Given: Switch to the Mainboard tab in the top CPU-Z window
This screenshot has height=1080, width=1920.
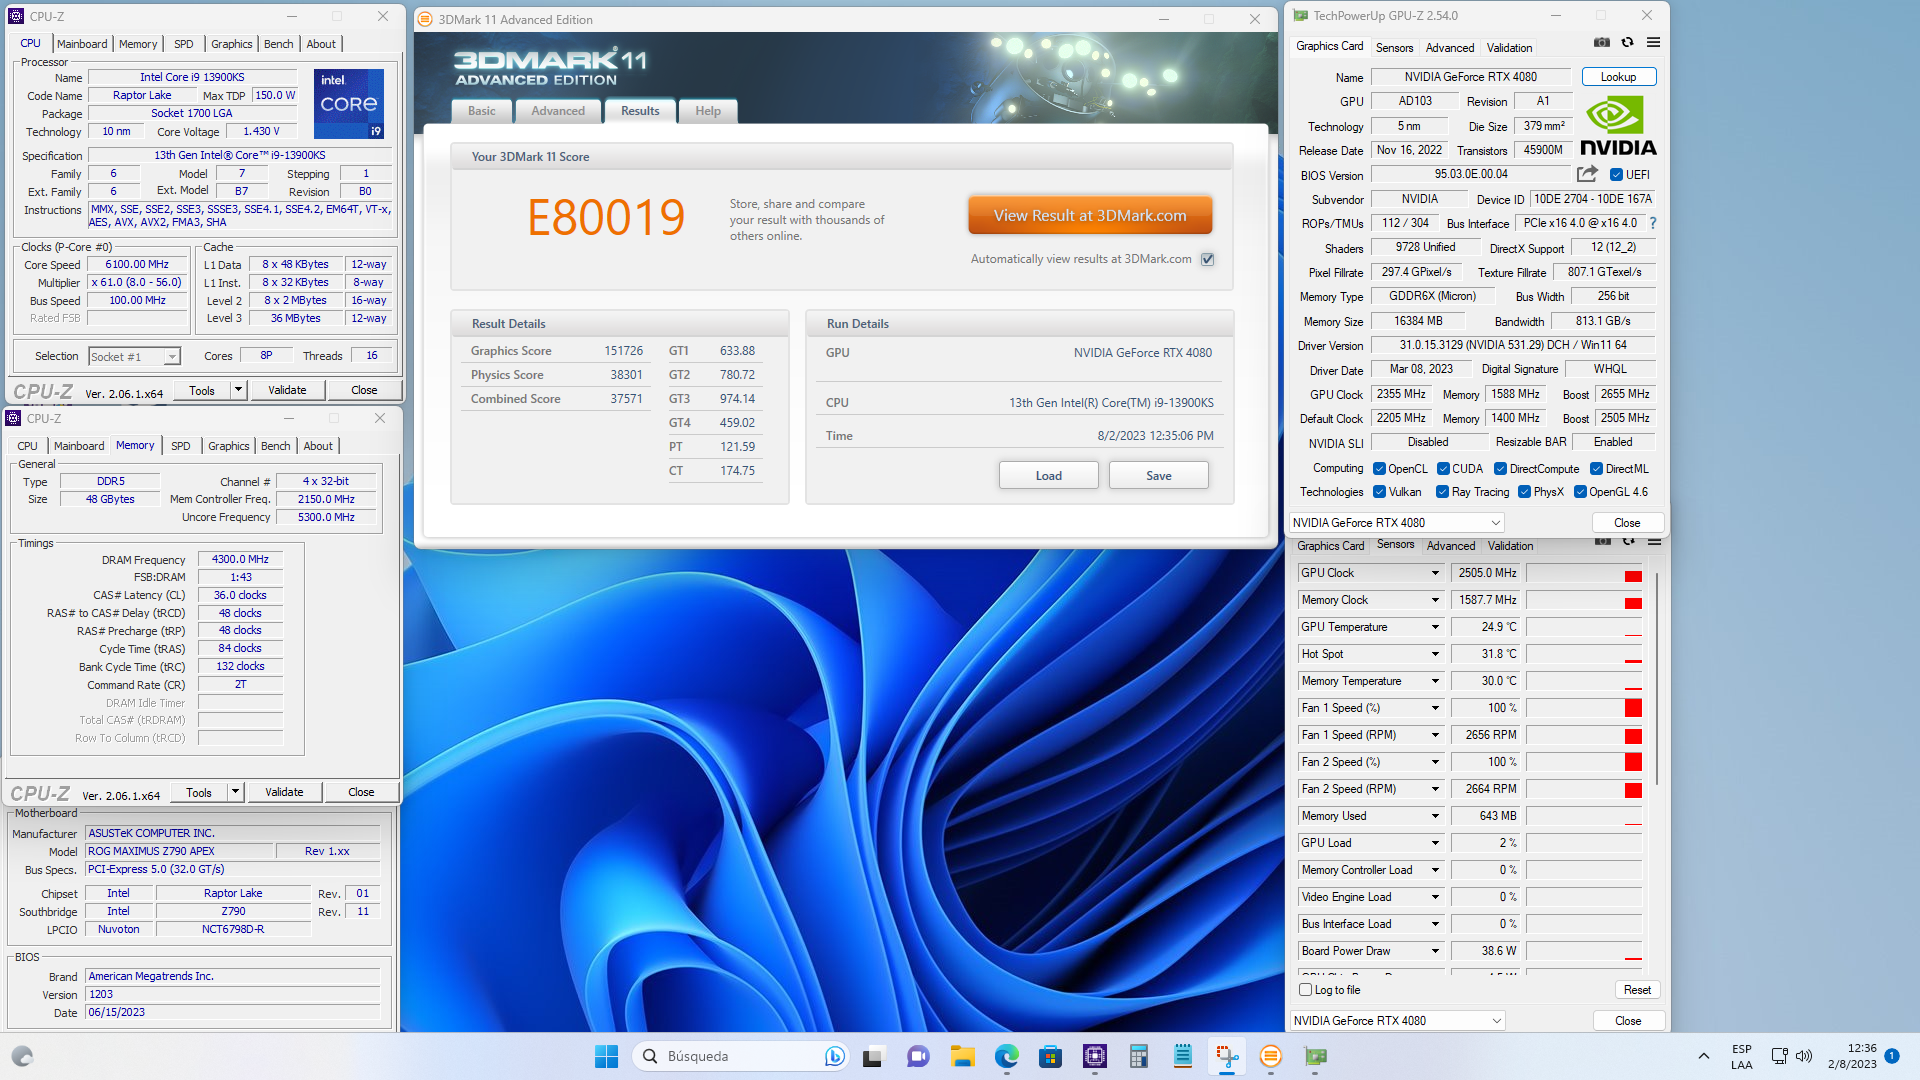Looking at the screenshot, I should (x=82, y=44).
